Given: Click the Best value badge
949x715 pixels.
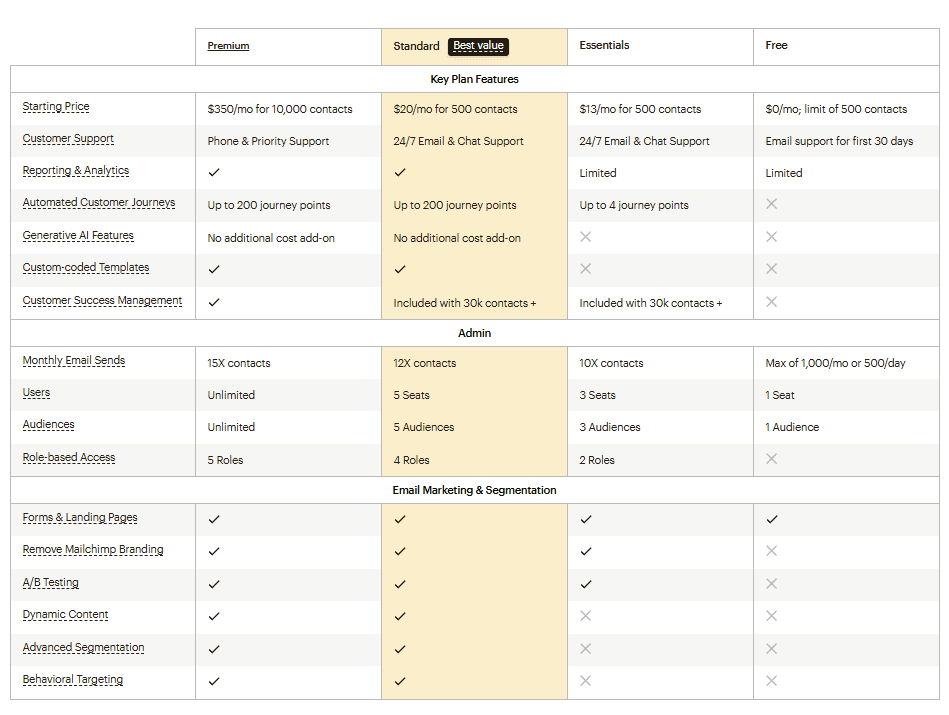Looking at the screenshot, I should point(478,46).
